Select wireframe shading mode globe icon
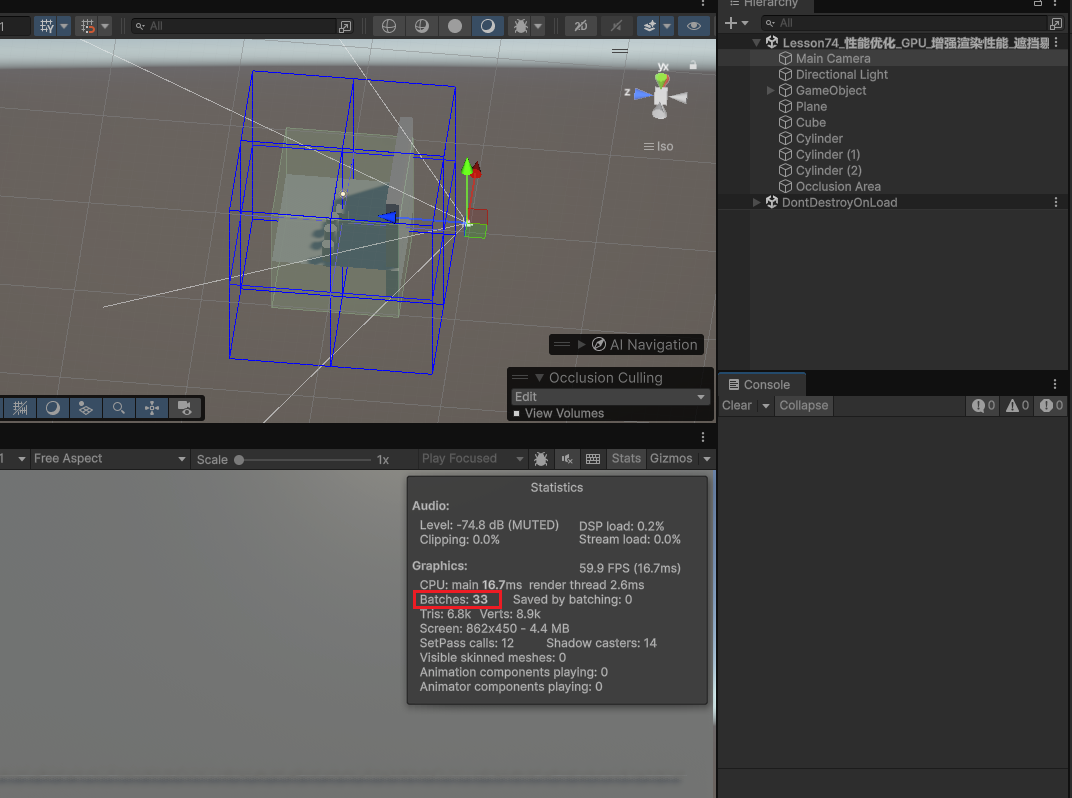This screenshot has height=798, width=1072. coord(389,26)
